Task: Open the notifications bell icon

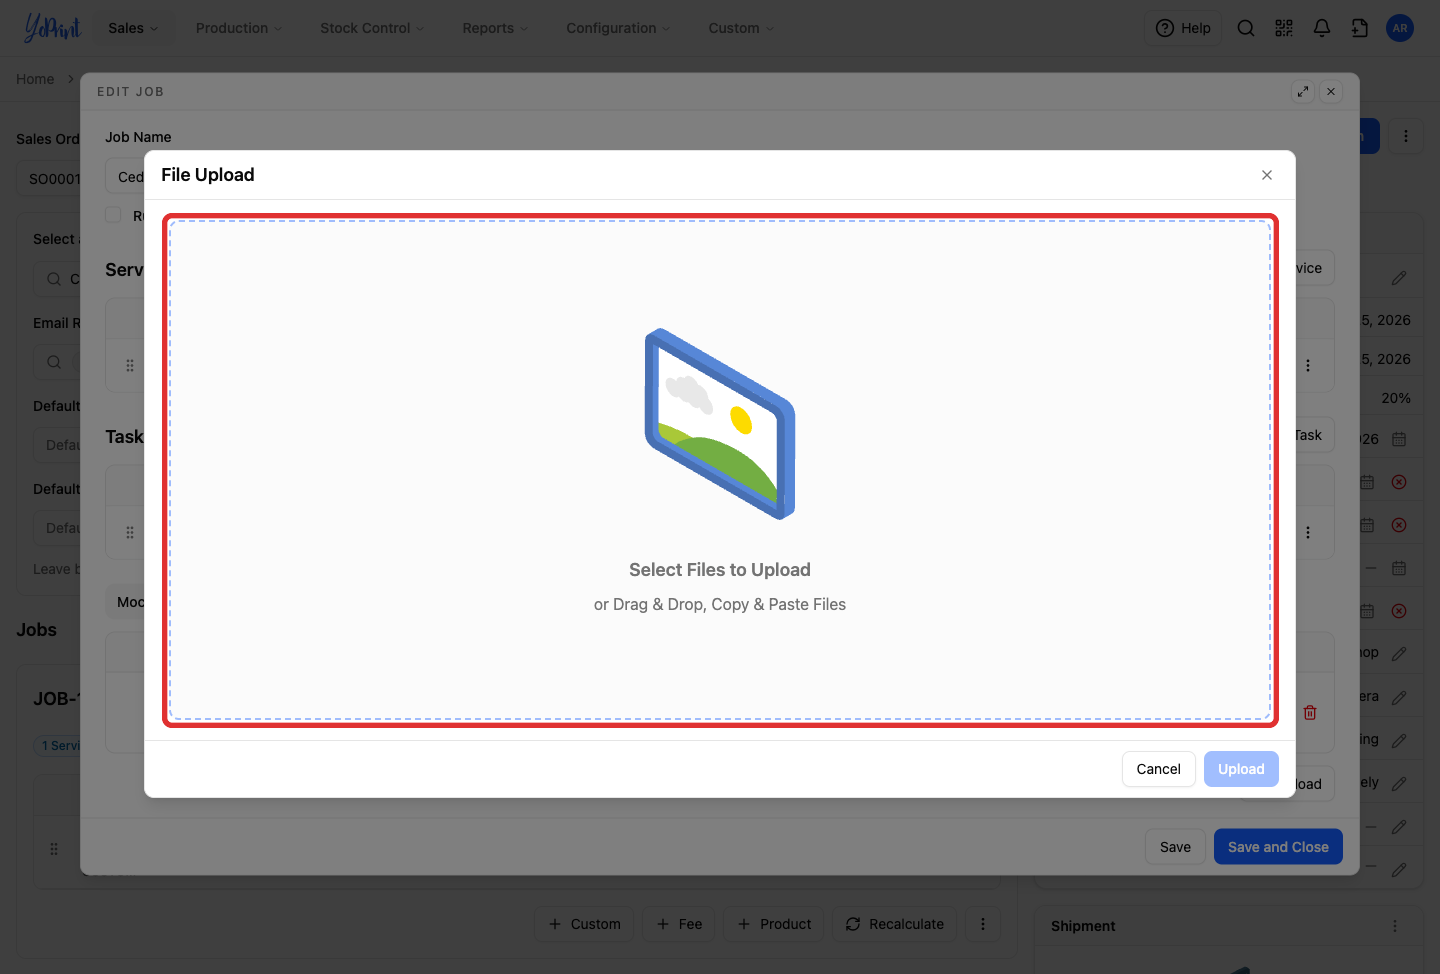Action: point(1322,28)
